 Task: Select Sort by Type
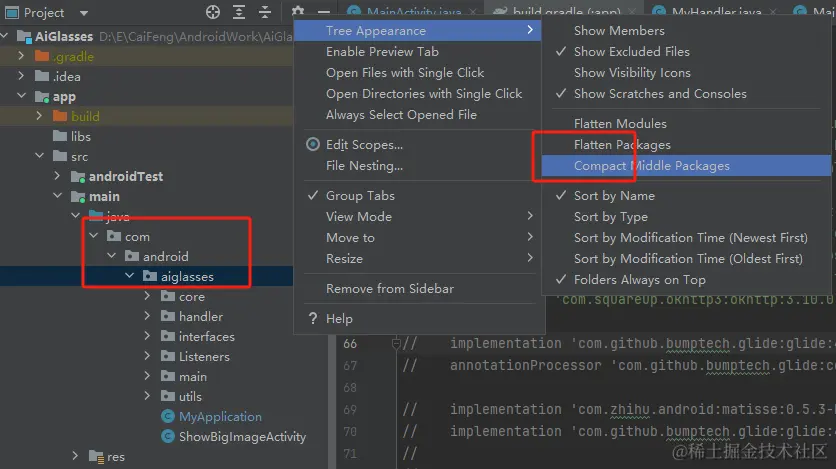click(x=610, y=217)
